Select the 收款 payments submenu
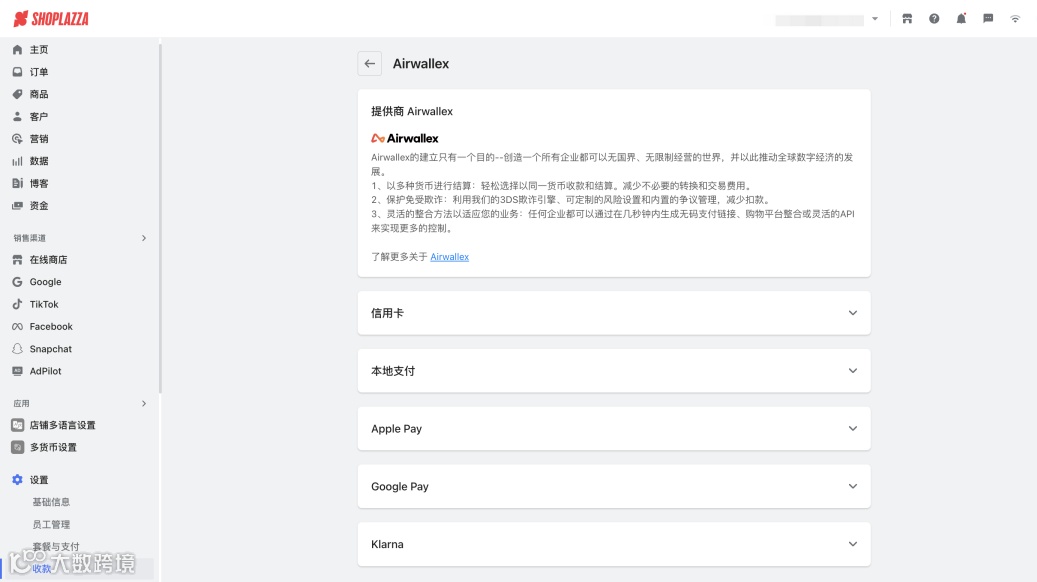1037x582 pixels. (x=41, y=568)
